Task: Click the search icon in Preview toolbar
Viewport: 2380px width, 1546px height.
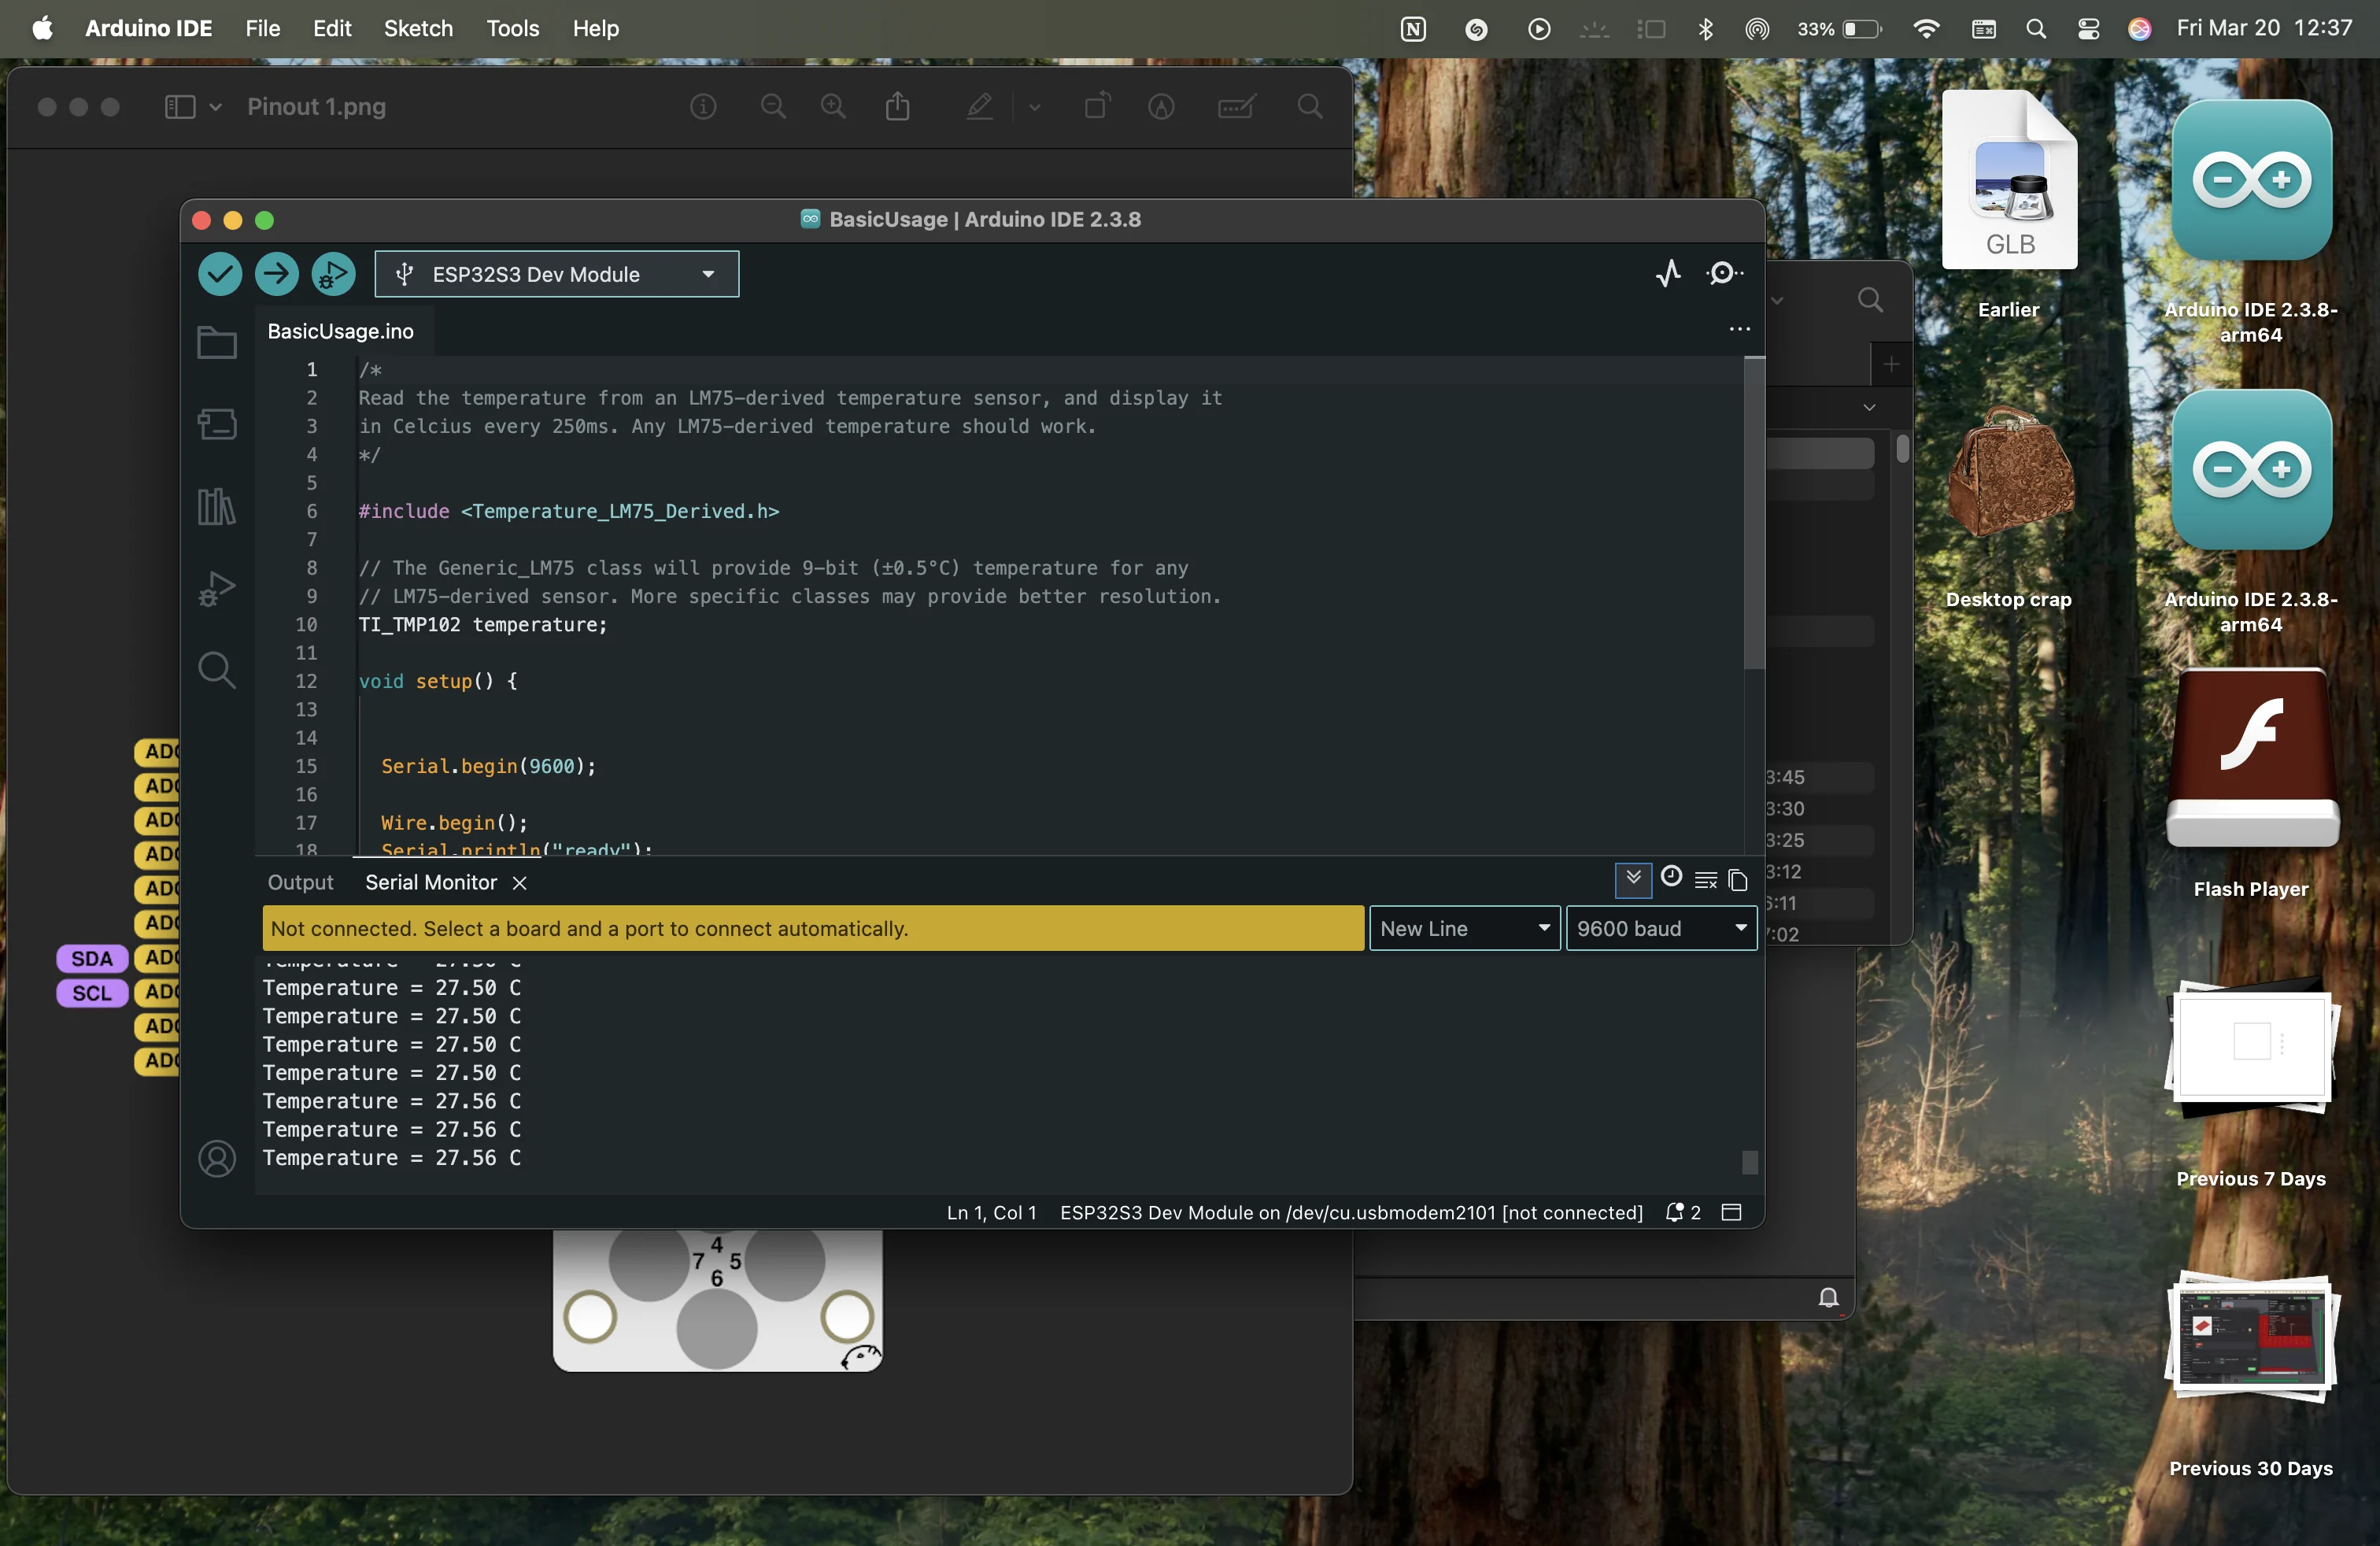Action: point(1310,106)
